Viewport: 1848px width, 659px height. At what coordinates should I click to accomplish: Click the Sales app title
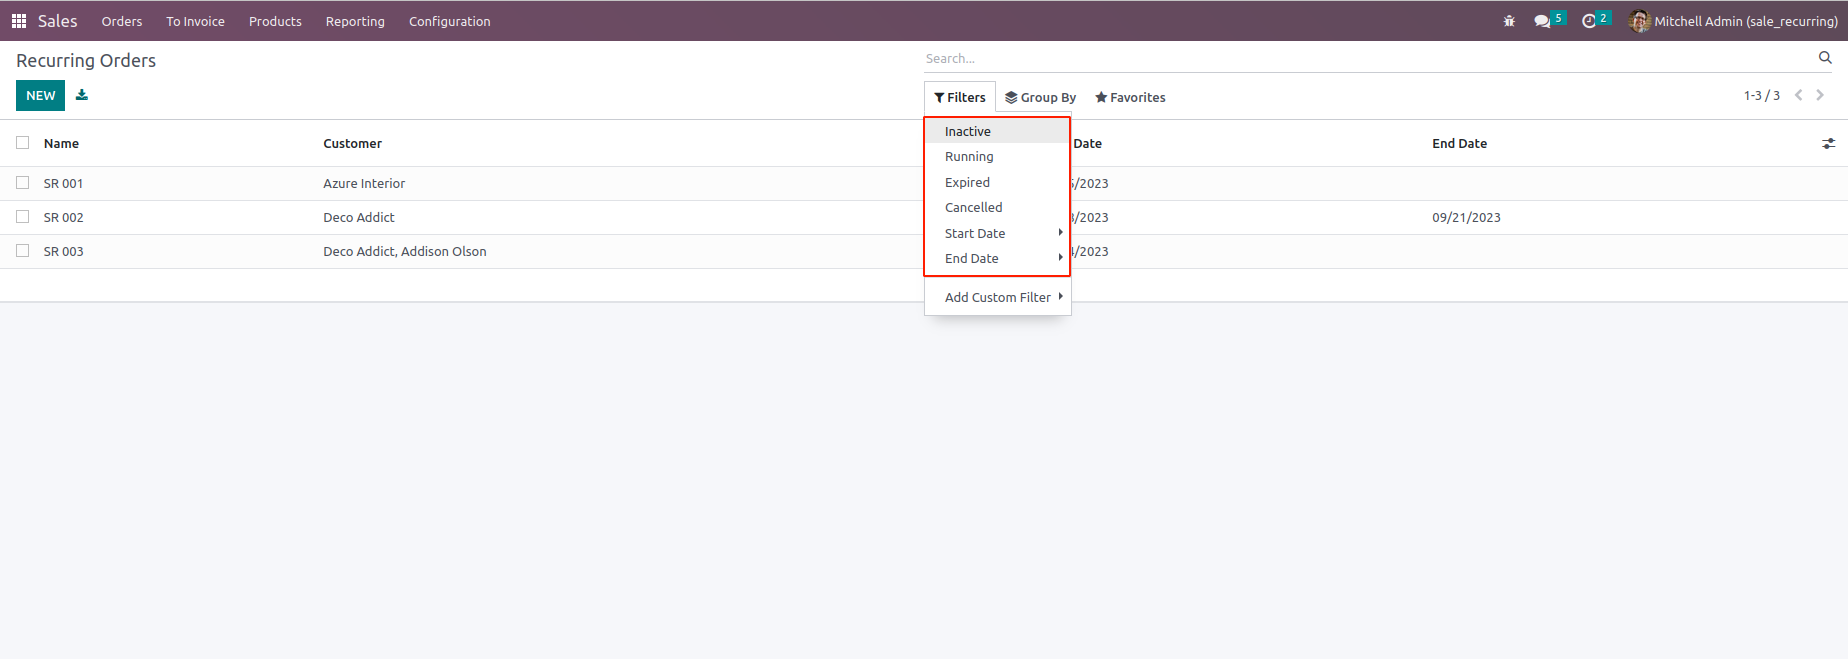pos(57,21)
